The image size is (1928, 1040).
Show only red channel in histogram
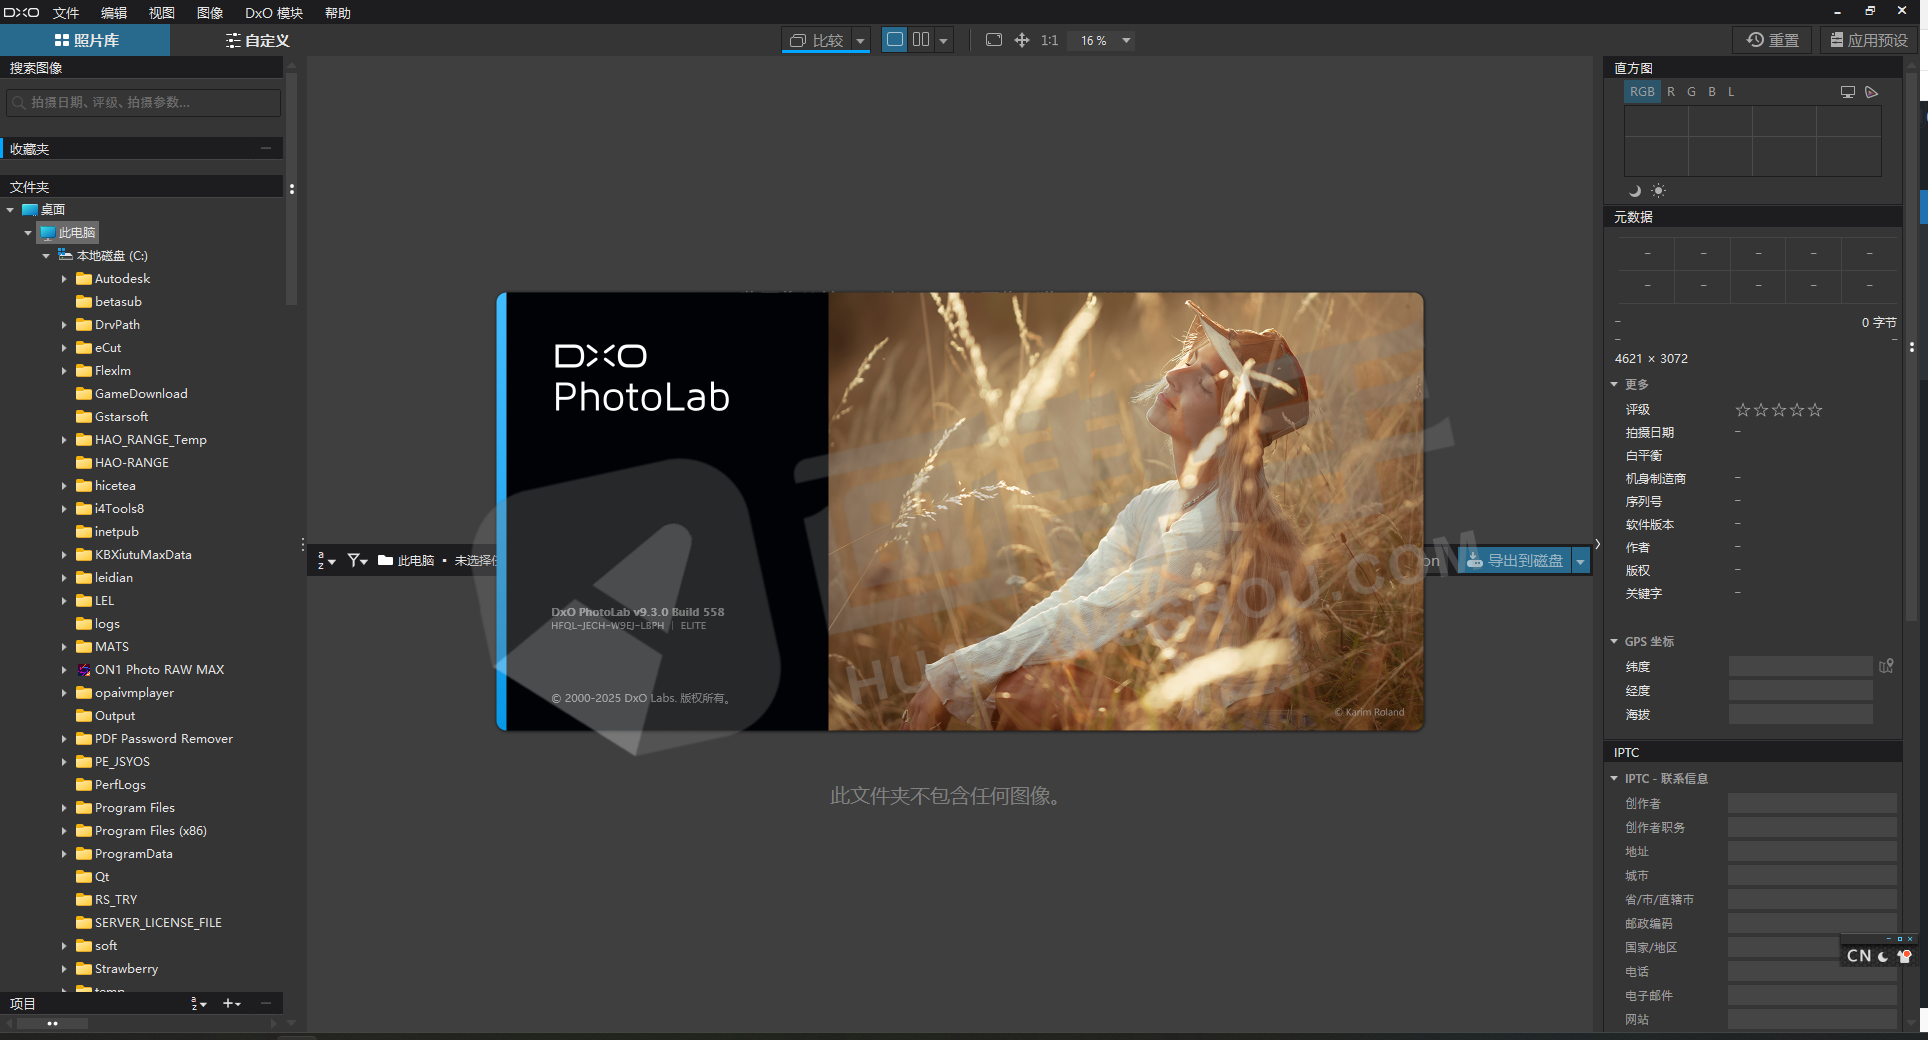tap(1671, 92)
